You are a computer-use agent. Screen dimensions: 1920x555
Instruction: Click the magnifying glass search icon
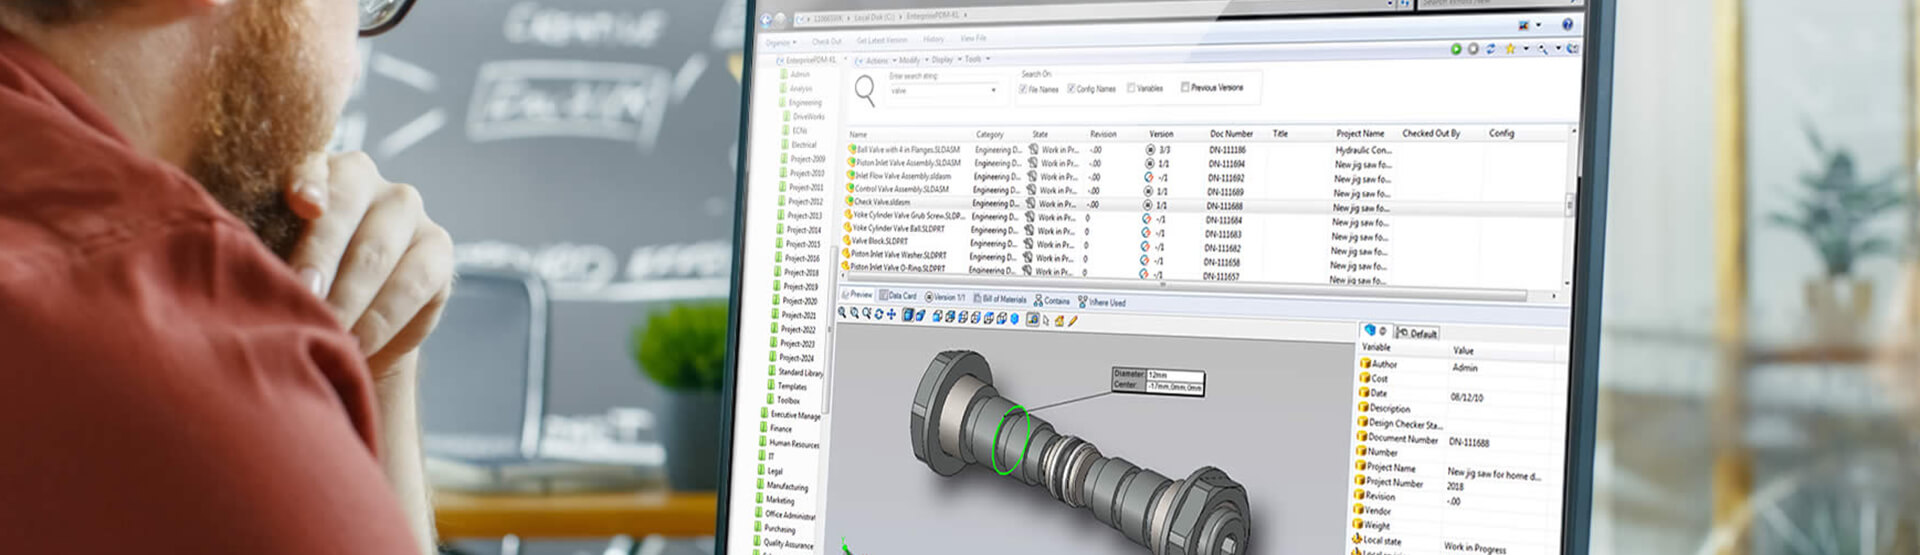(865, 90)
